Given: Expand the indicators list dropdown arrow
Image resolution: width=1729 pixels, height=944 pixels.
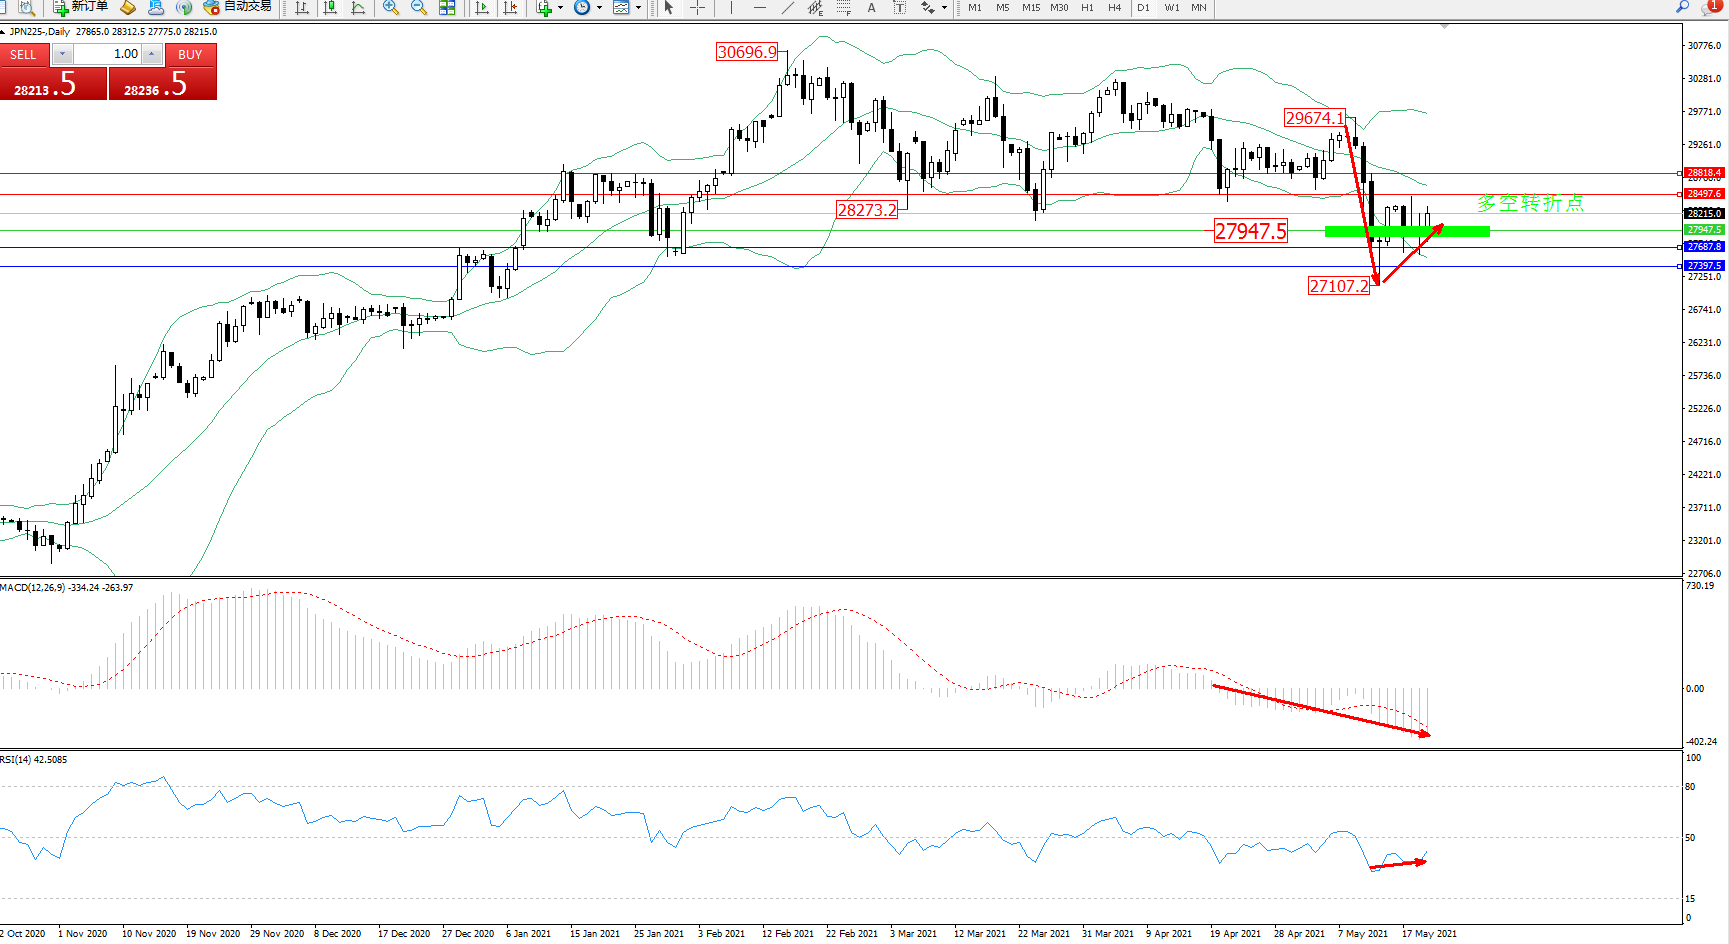Looking at the screenshot, I should click(x=560, y=8).
